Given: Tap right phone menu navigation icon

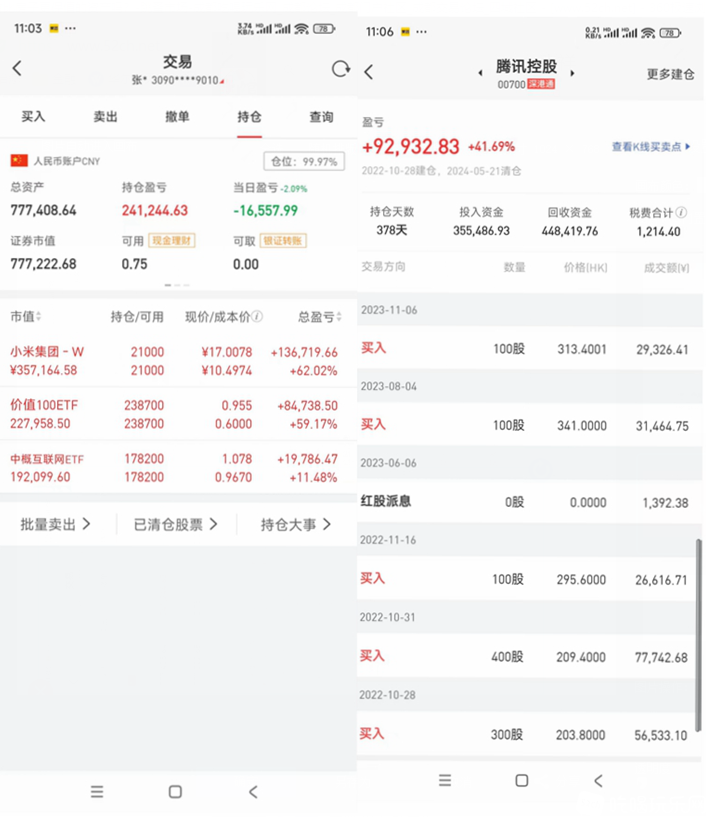Looking at the screenshot, I should coord(445,780).
